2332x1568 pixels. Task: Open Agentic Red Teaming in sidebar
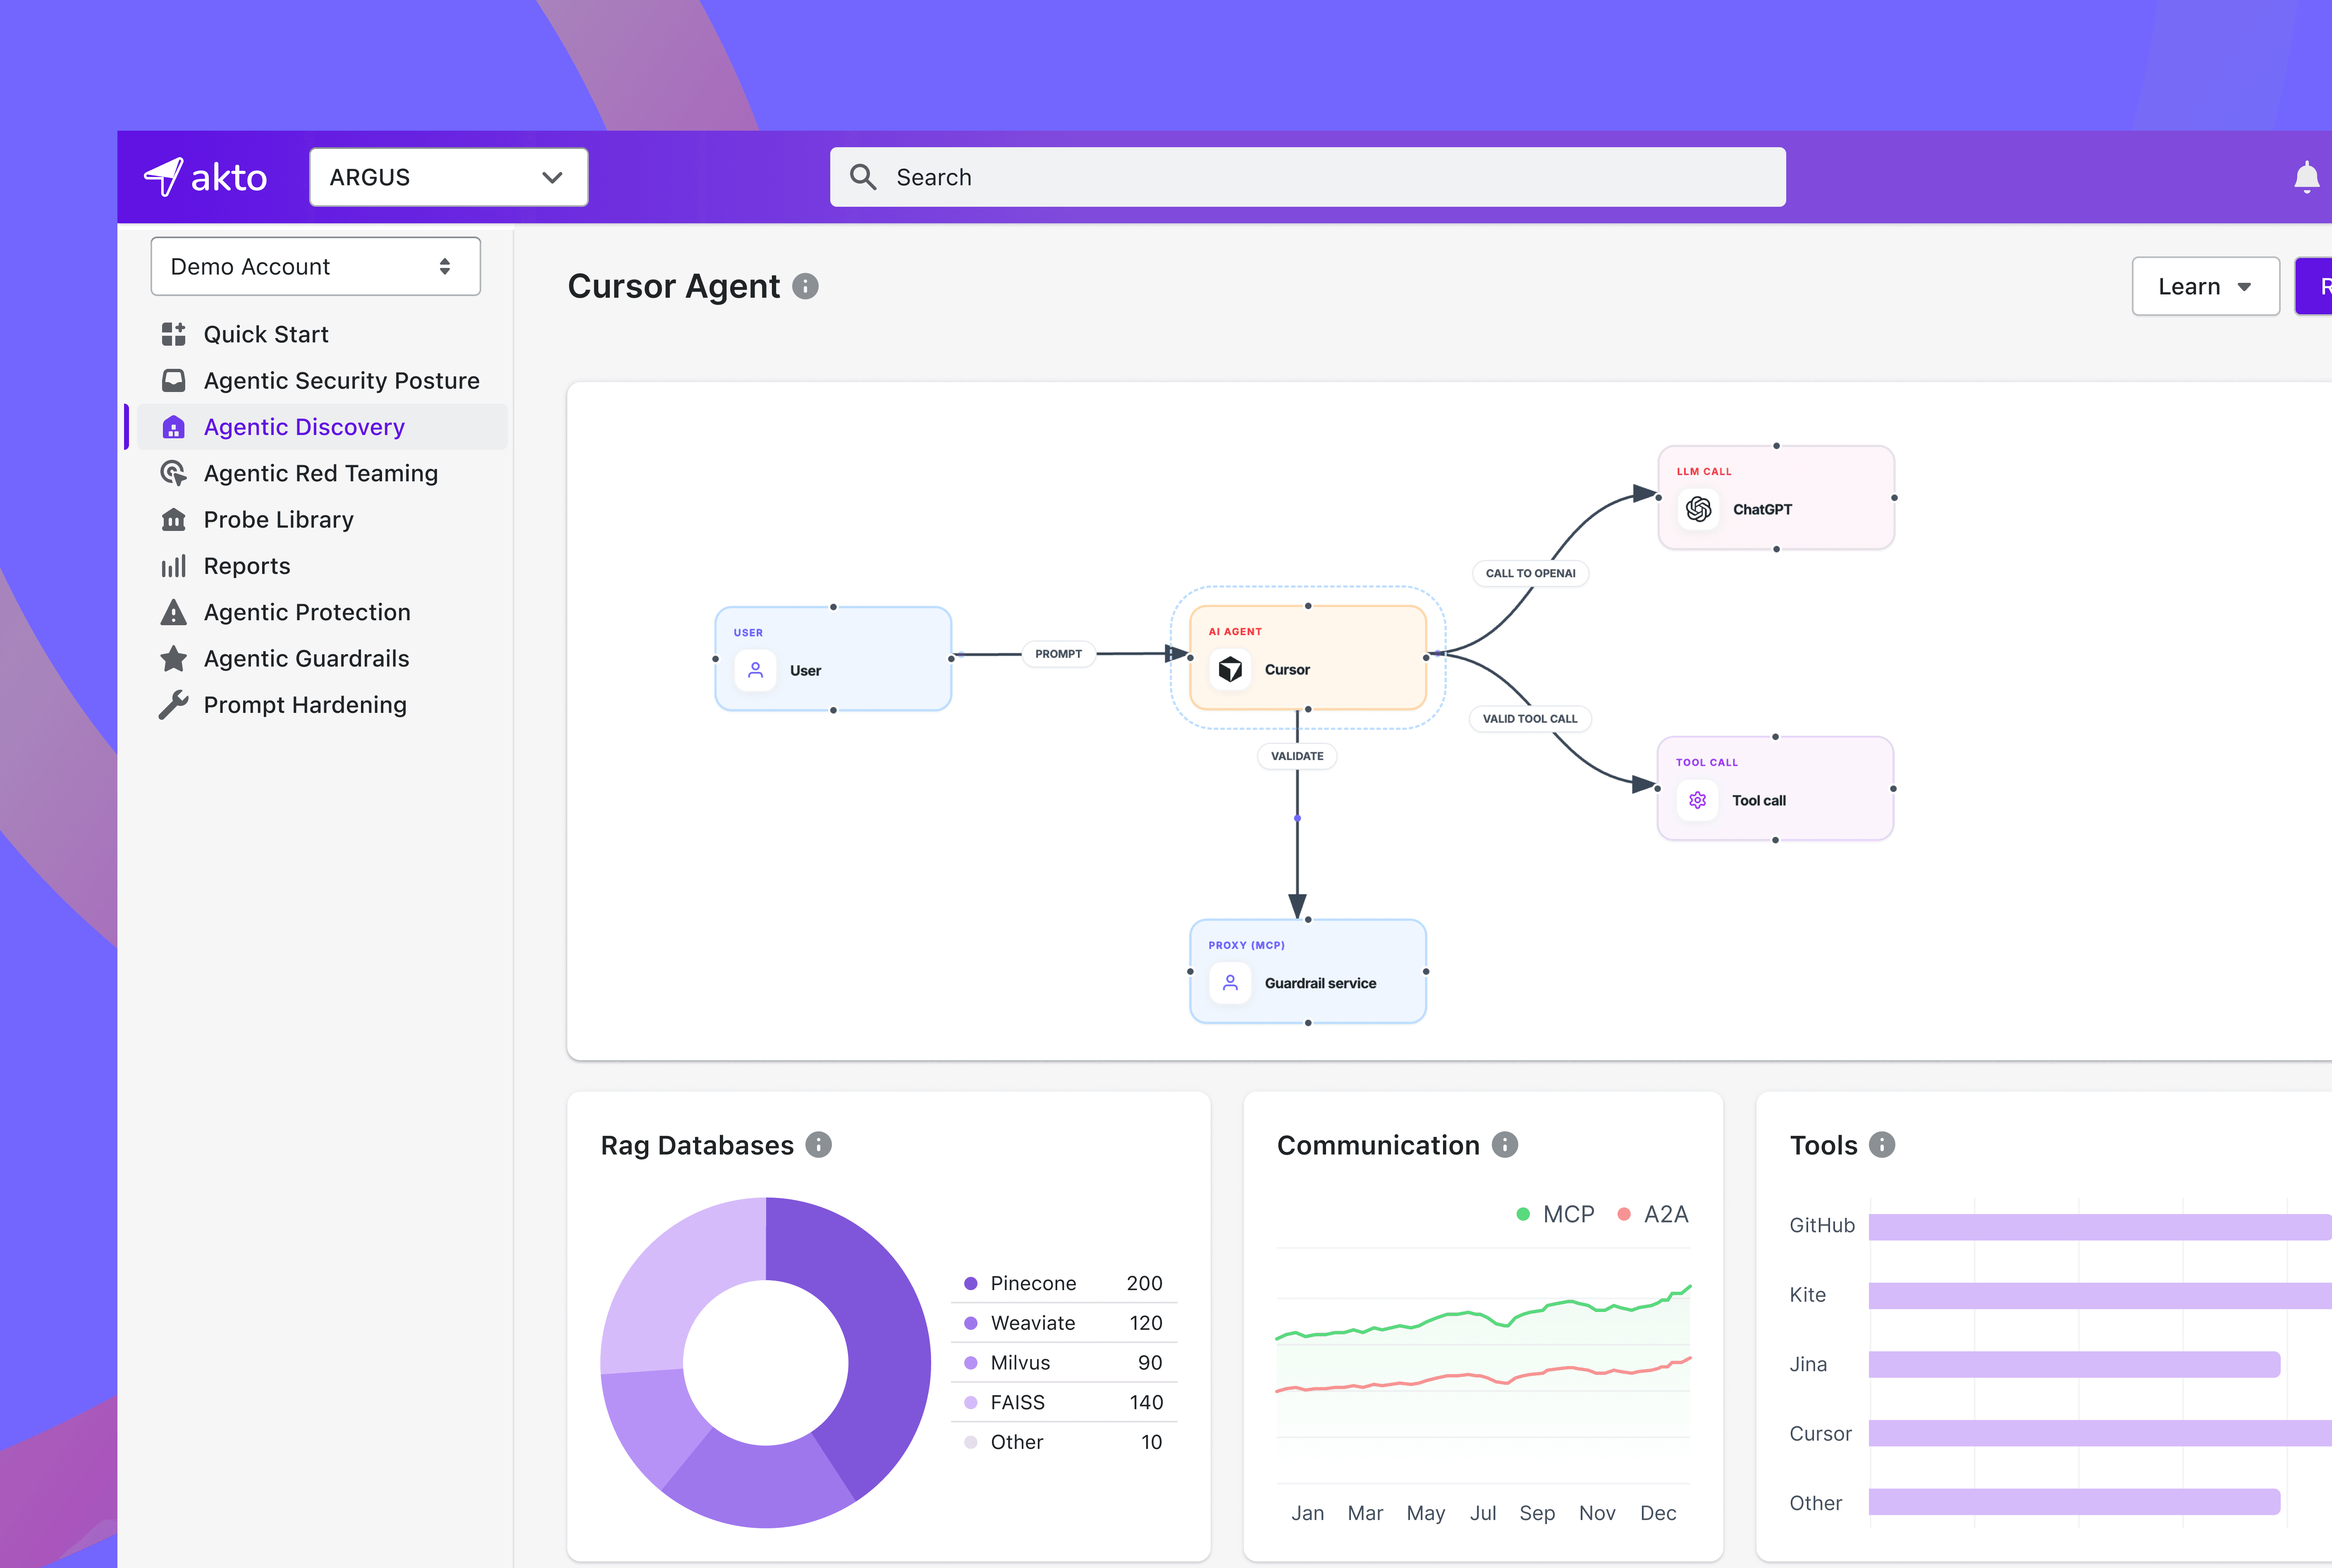click(320, 473)
